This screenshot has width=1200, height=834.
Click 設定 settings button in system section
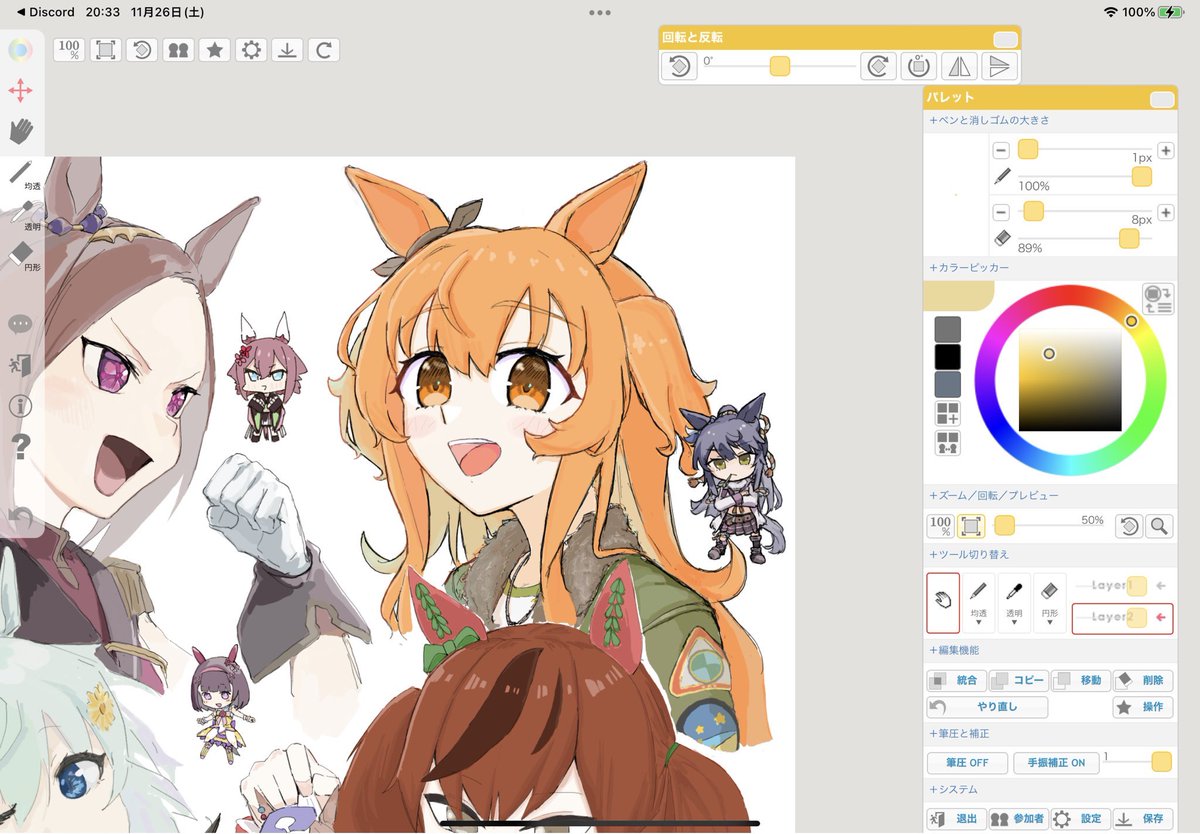pos(1080,819)
